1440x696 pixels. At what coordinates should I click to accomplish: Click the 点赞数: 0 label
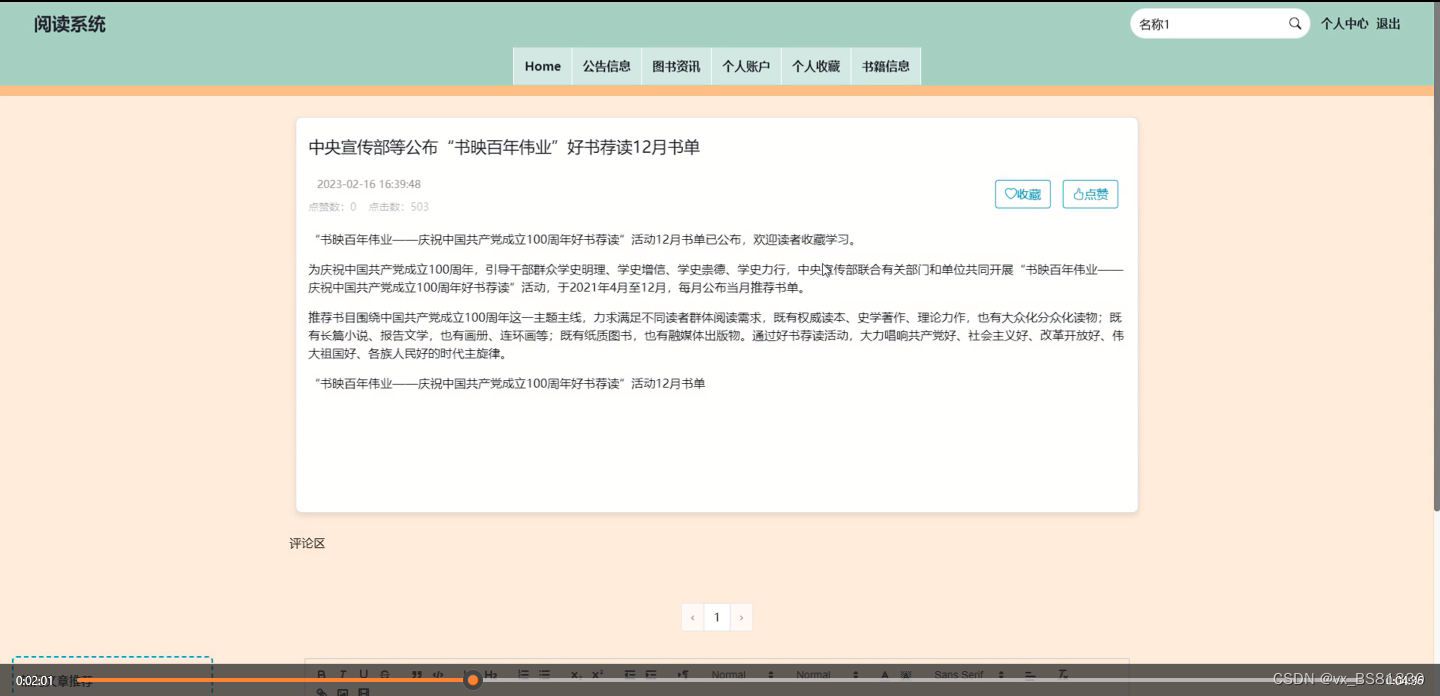coord(332,207)
